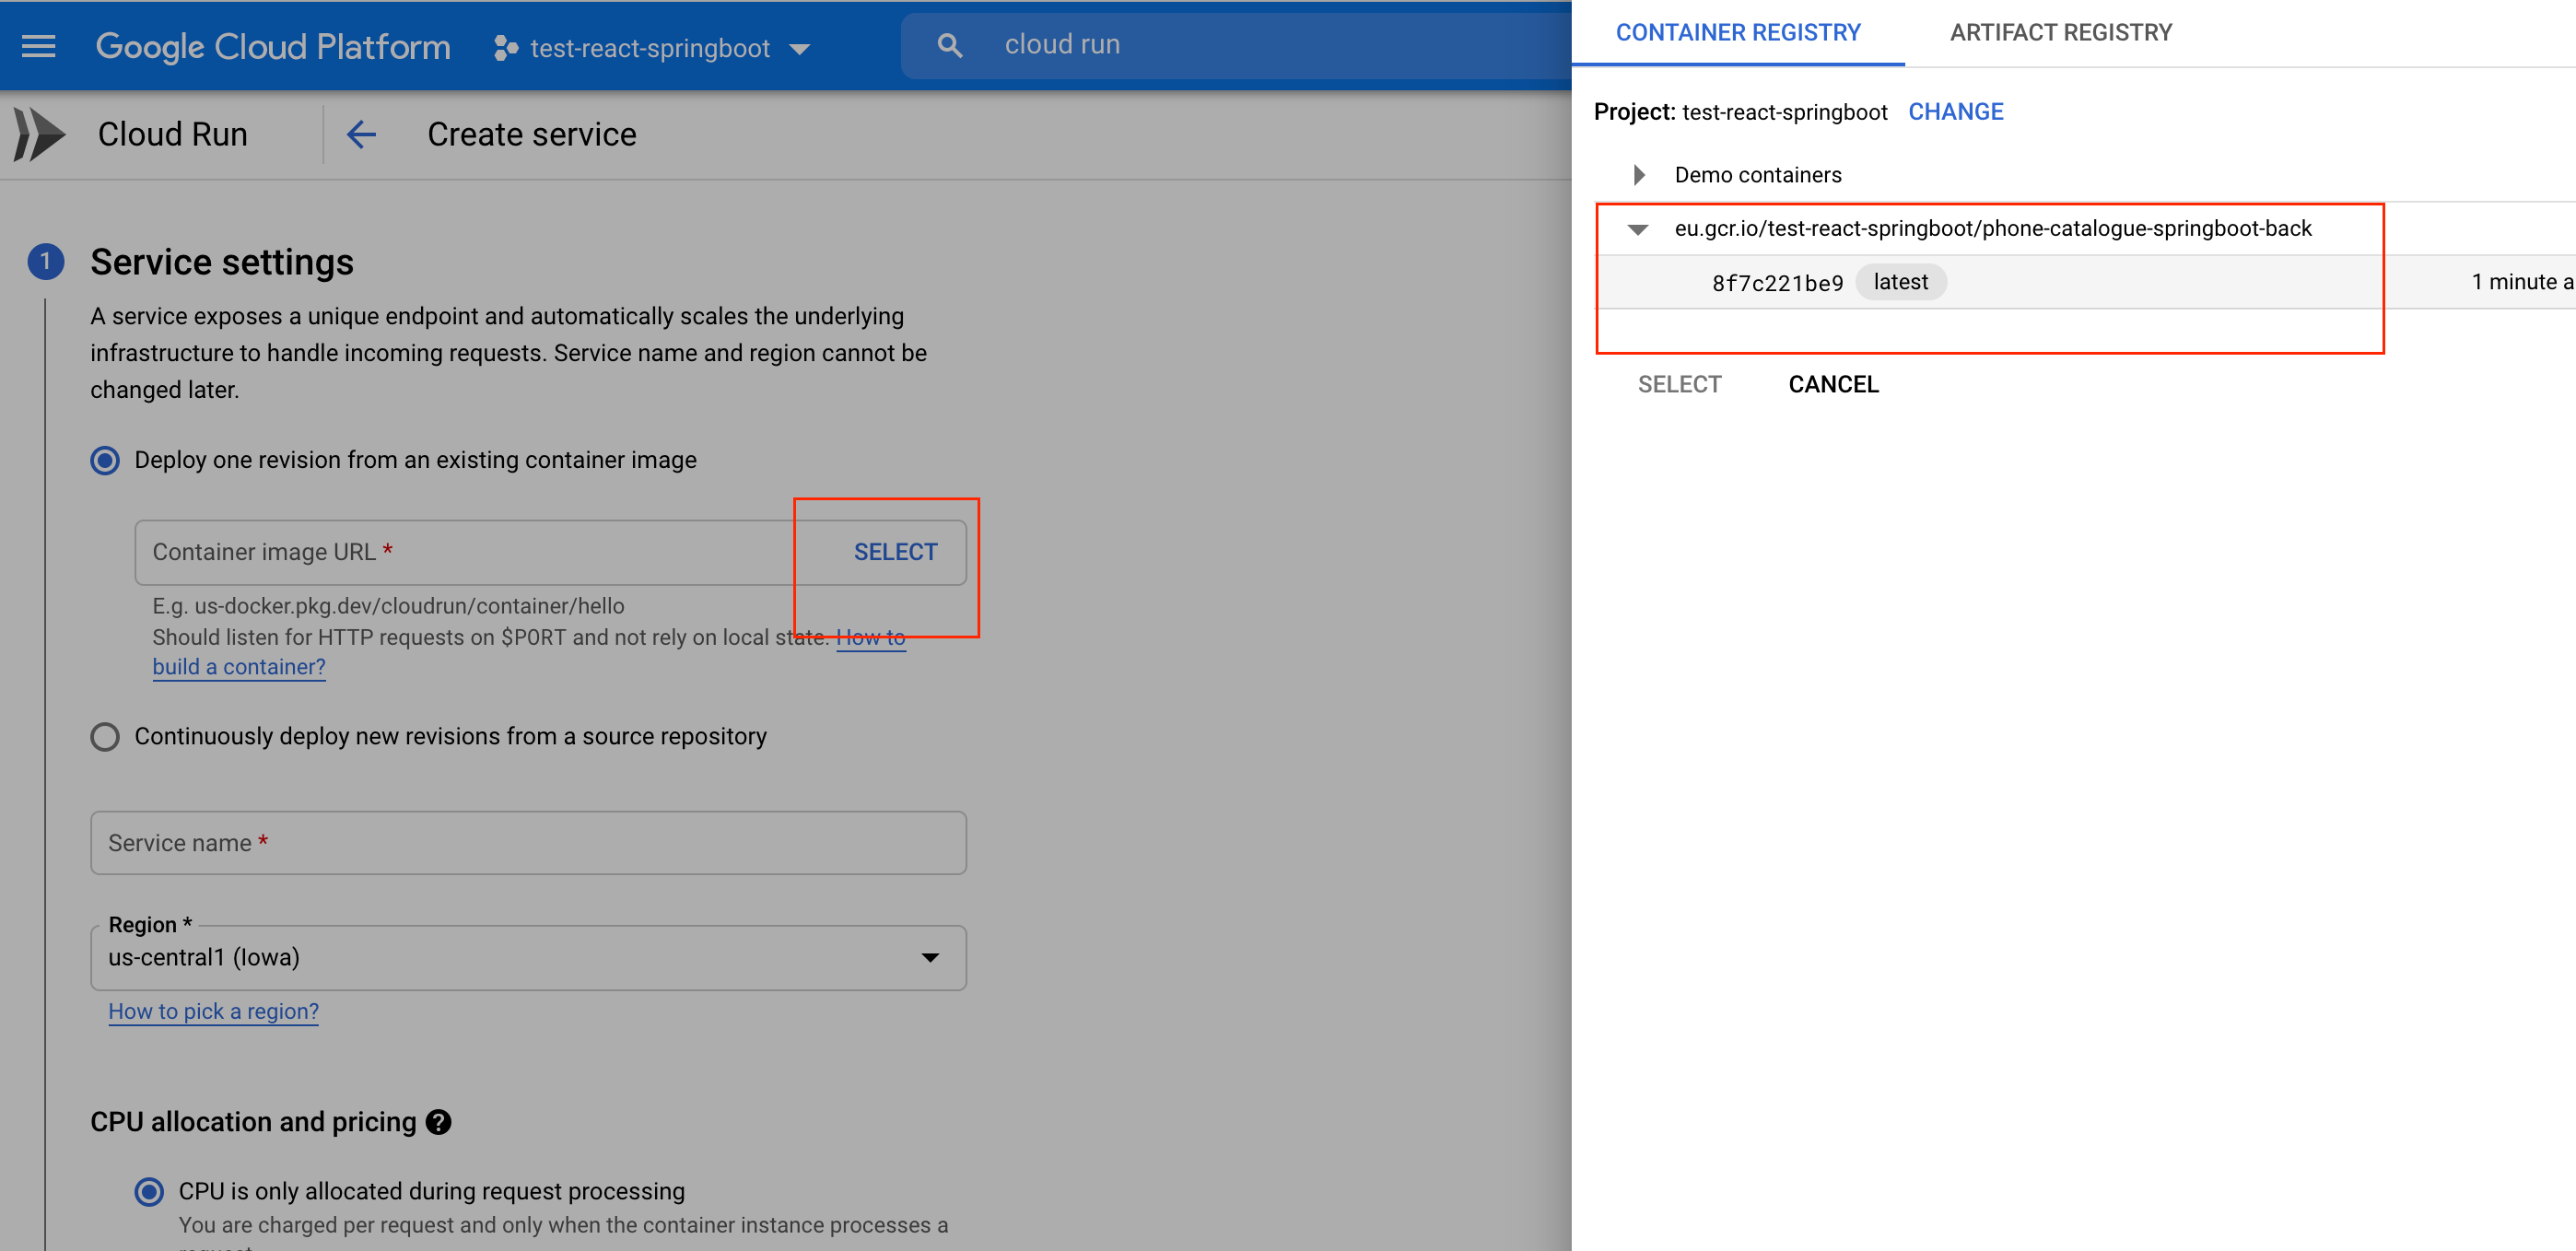
Task: Select continuously deploy from source repository
Action: (105, 737)
